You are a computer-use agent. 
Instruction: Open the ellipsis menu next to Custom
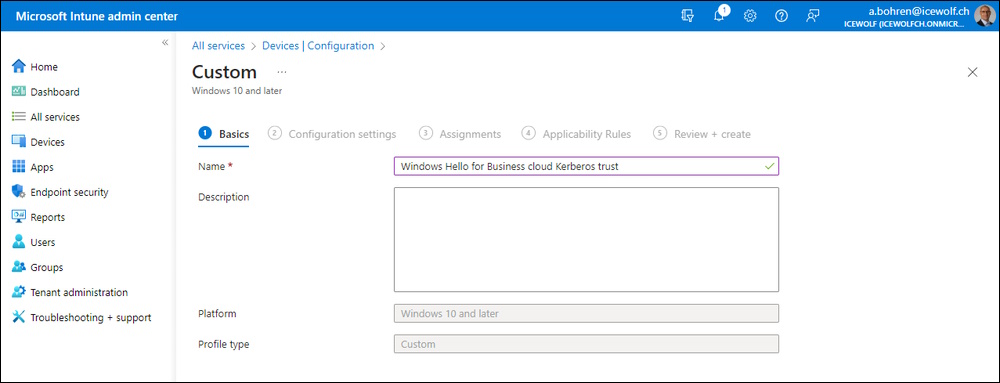pyautogui.click(x=282, y=72)
